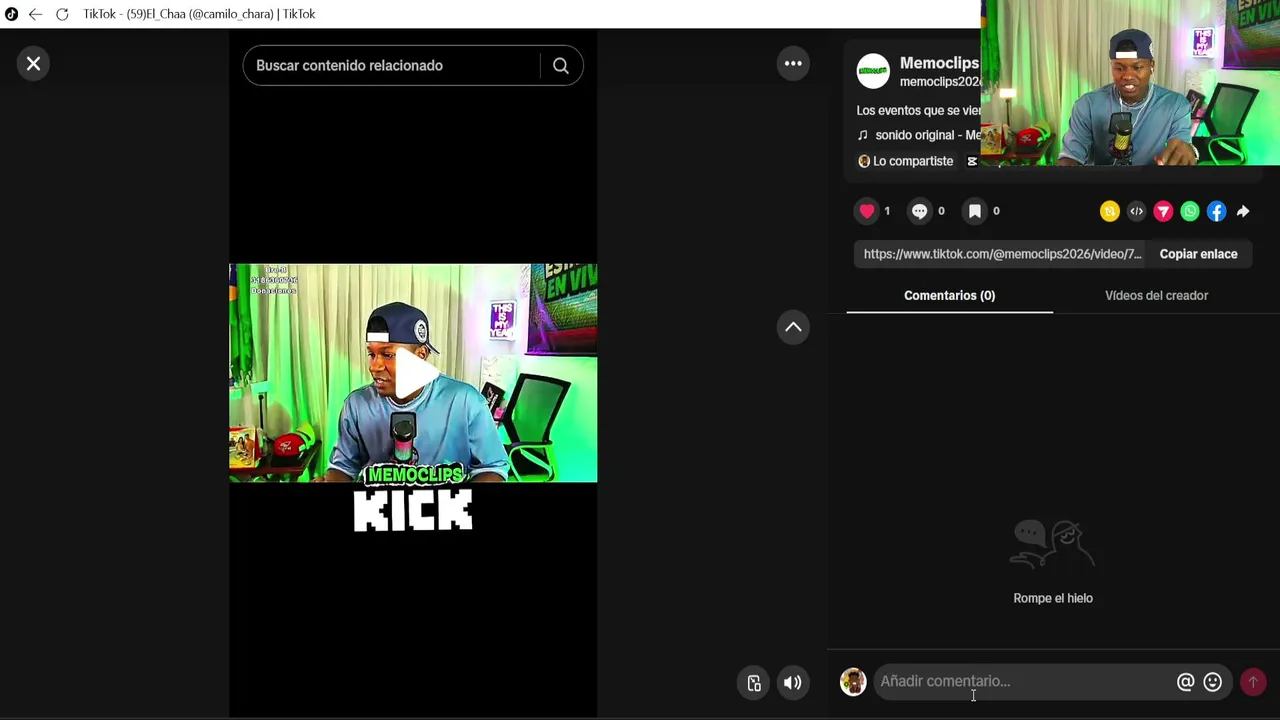Get embed code with the embed icon
The image size is (1280, 720).
tap(1136, 211)
